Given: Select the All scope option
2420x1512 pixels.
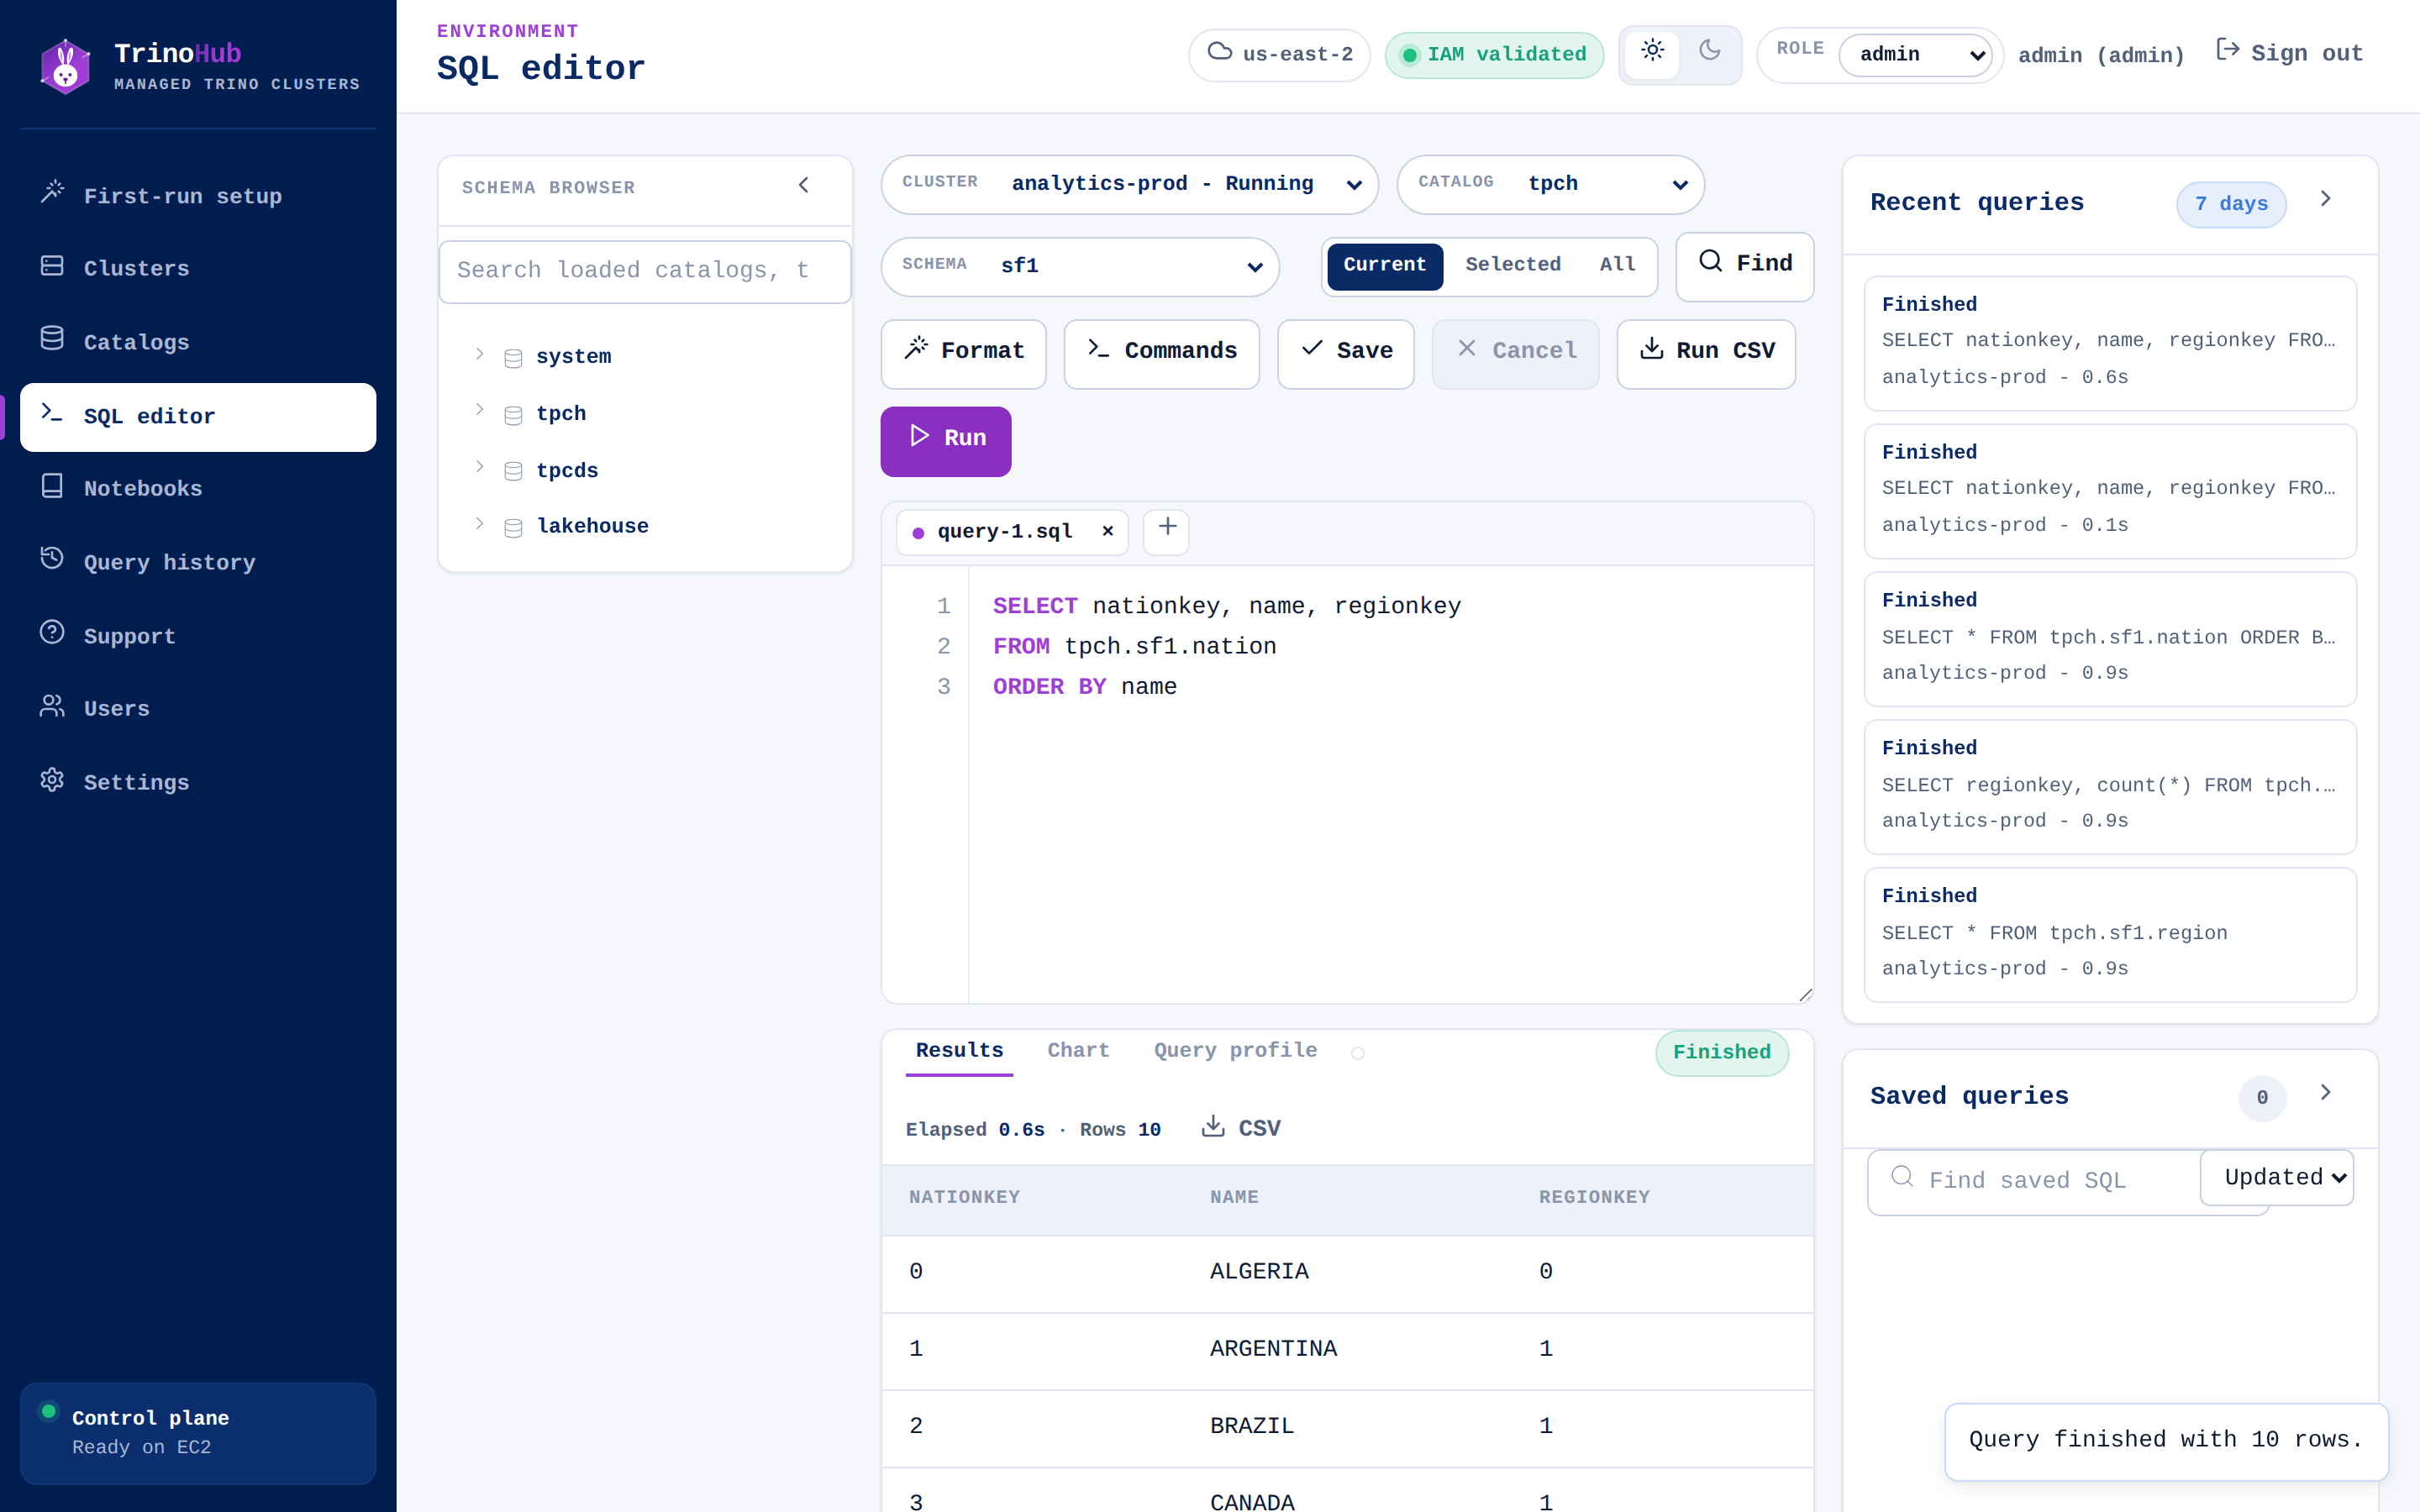Looking at the screenshot, I should 1617,265.
